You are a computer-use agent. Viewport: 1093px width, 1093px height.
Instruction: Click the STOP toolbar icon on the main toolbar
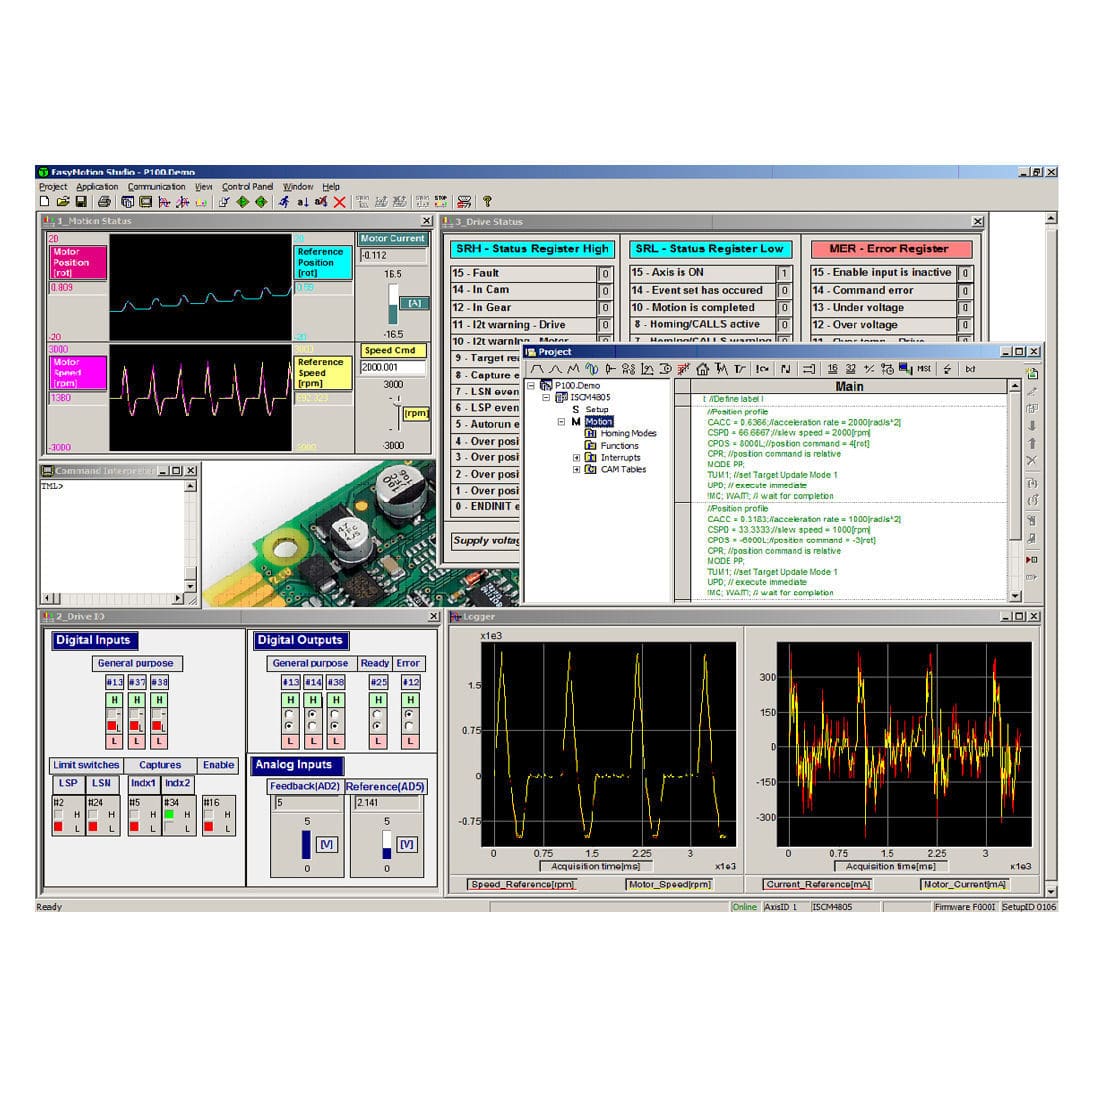(x=442, y=201)
